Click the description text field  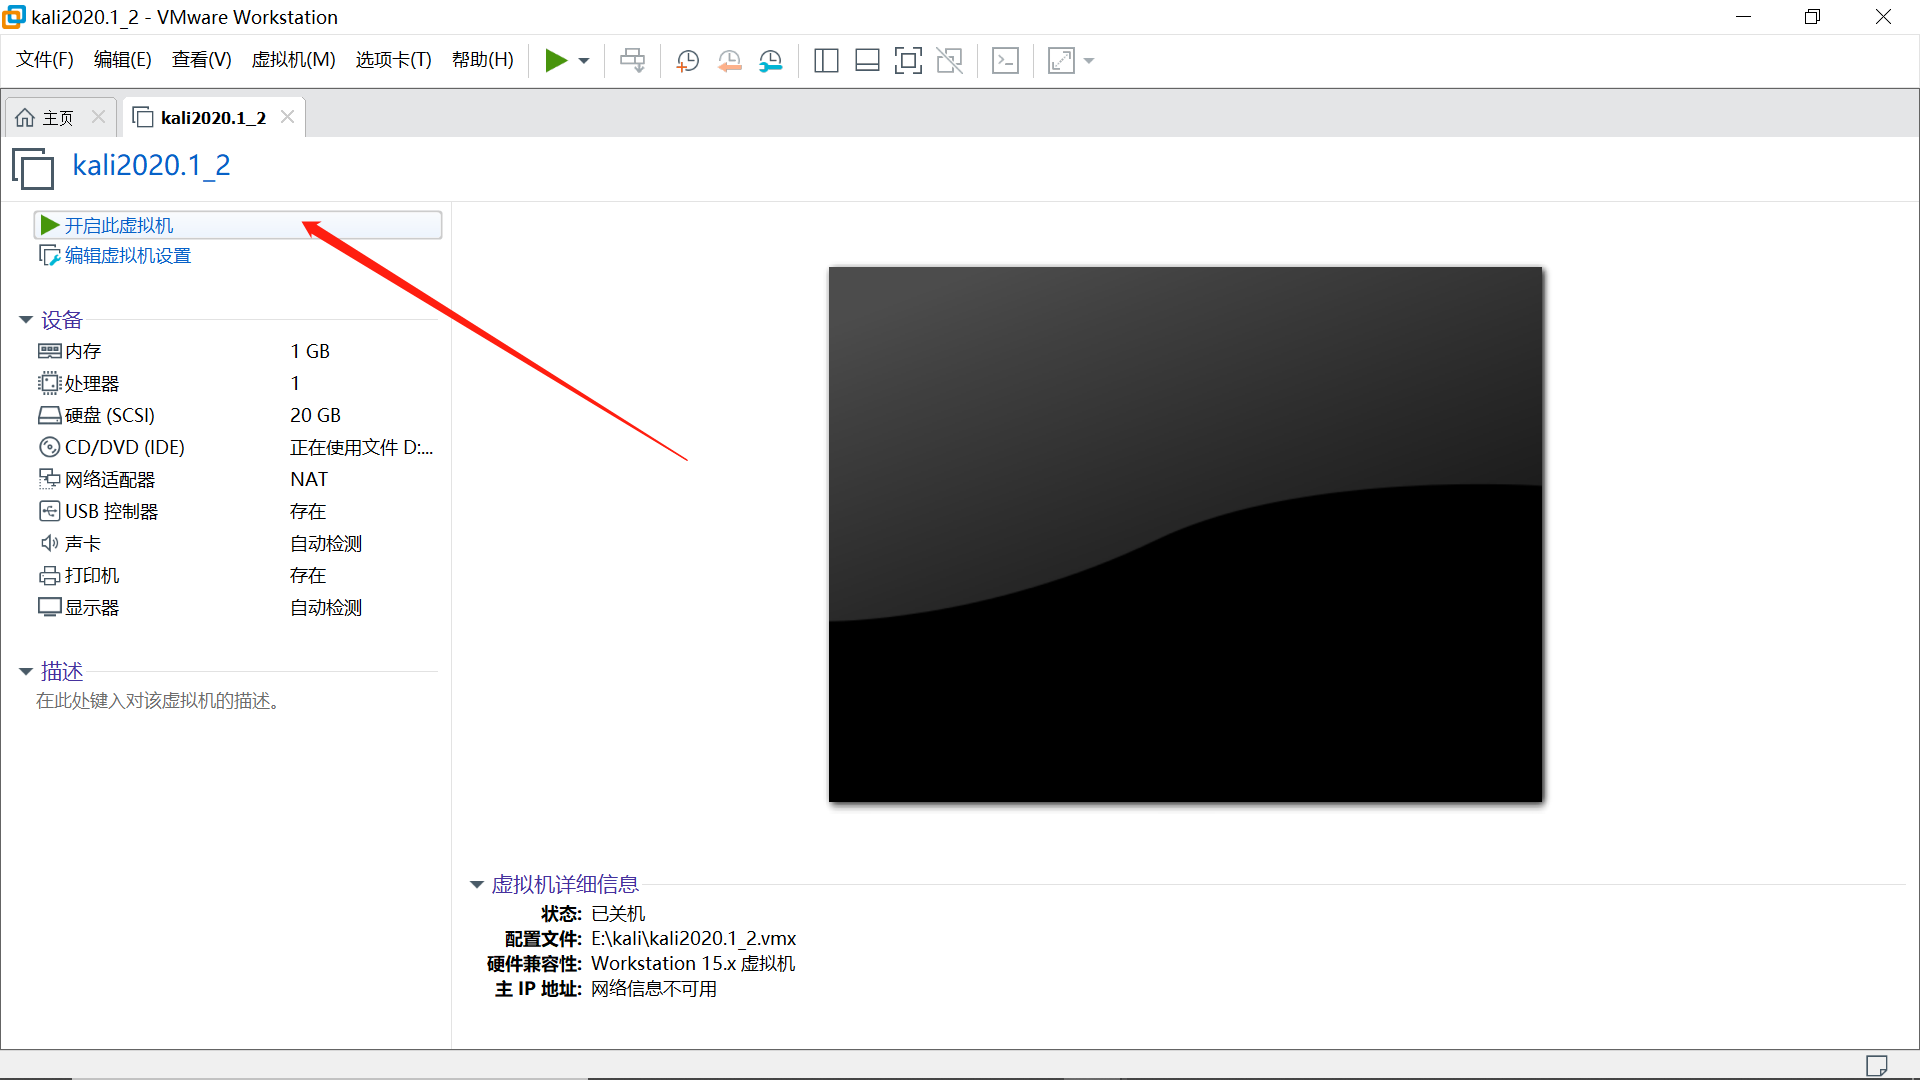point(158,701)
